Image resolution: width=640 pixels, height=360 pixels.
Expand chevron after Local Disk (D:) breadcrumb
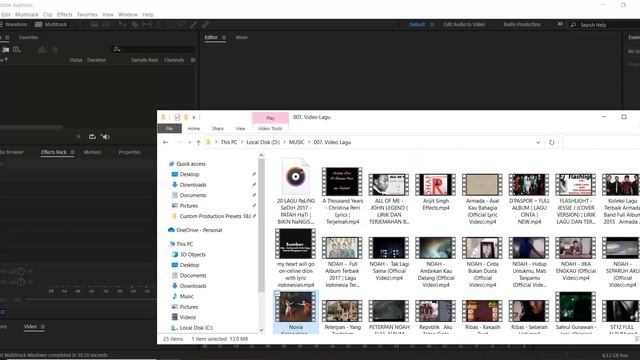tap(284, 142)
